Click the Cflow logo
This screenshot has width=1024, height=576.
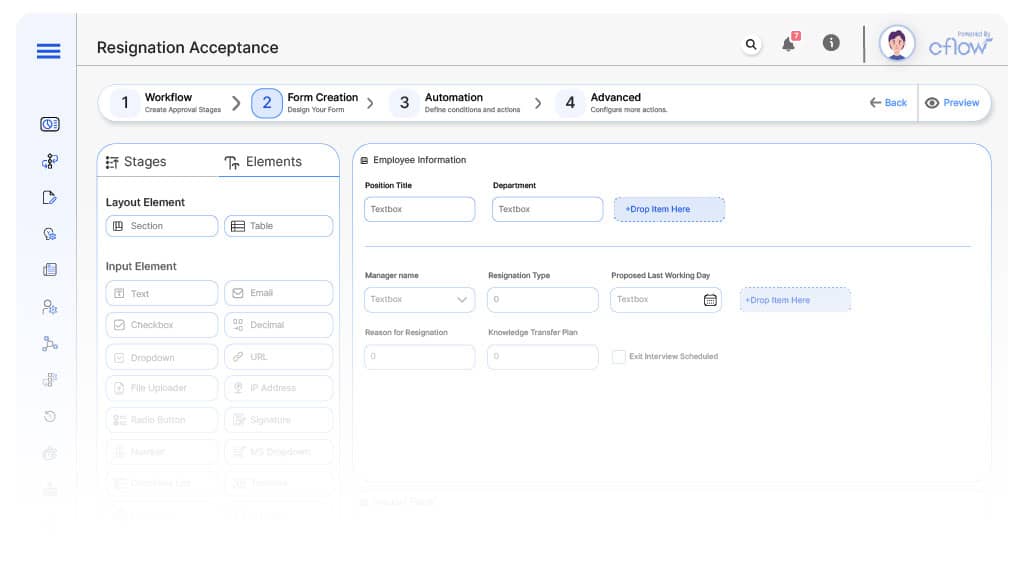point(960,44)
